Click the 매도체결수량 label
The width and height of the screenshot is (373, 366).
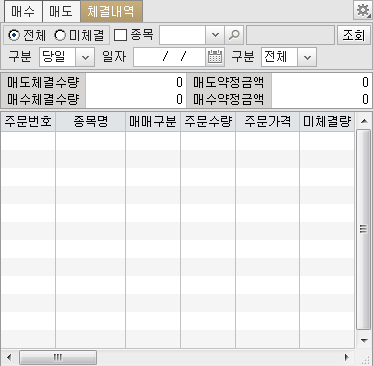[x=43, y=82]
